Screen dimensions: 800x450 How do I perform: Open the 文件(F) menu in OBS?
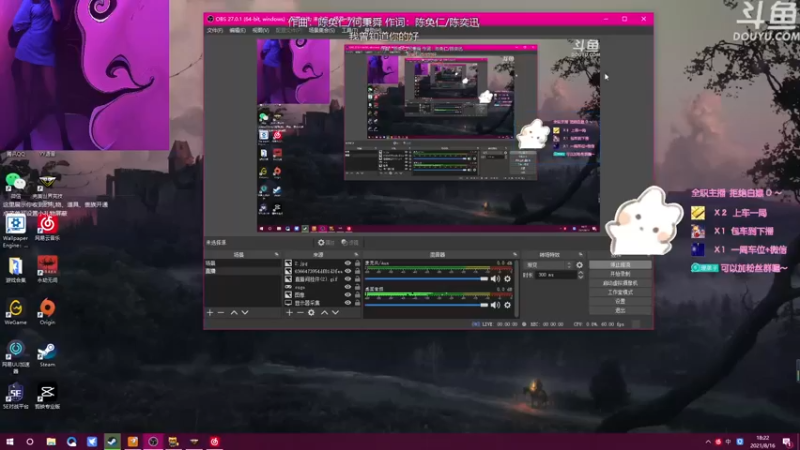(215, 31)
